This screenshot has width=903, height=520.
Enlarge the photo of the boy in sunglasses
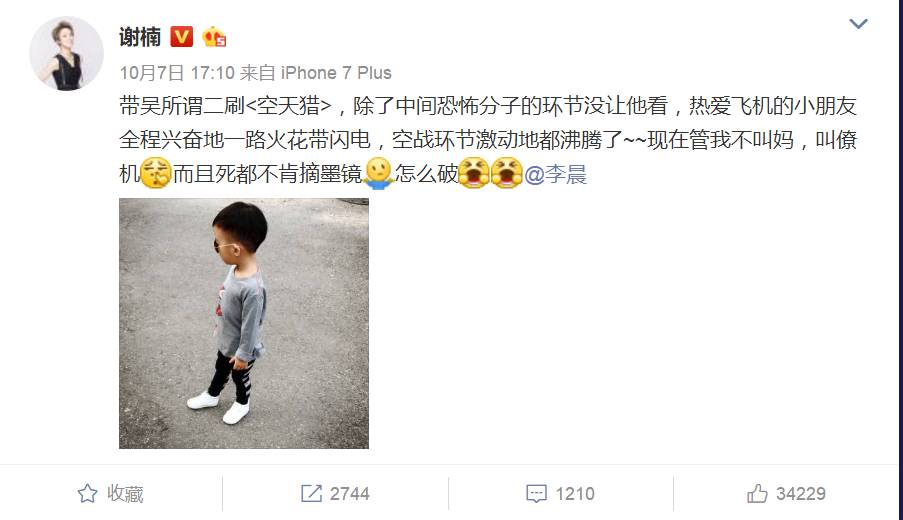point(244,324)
